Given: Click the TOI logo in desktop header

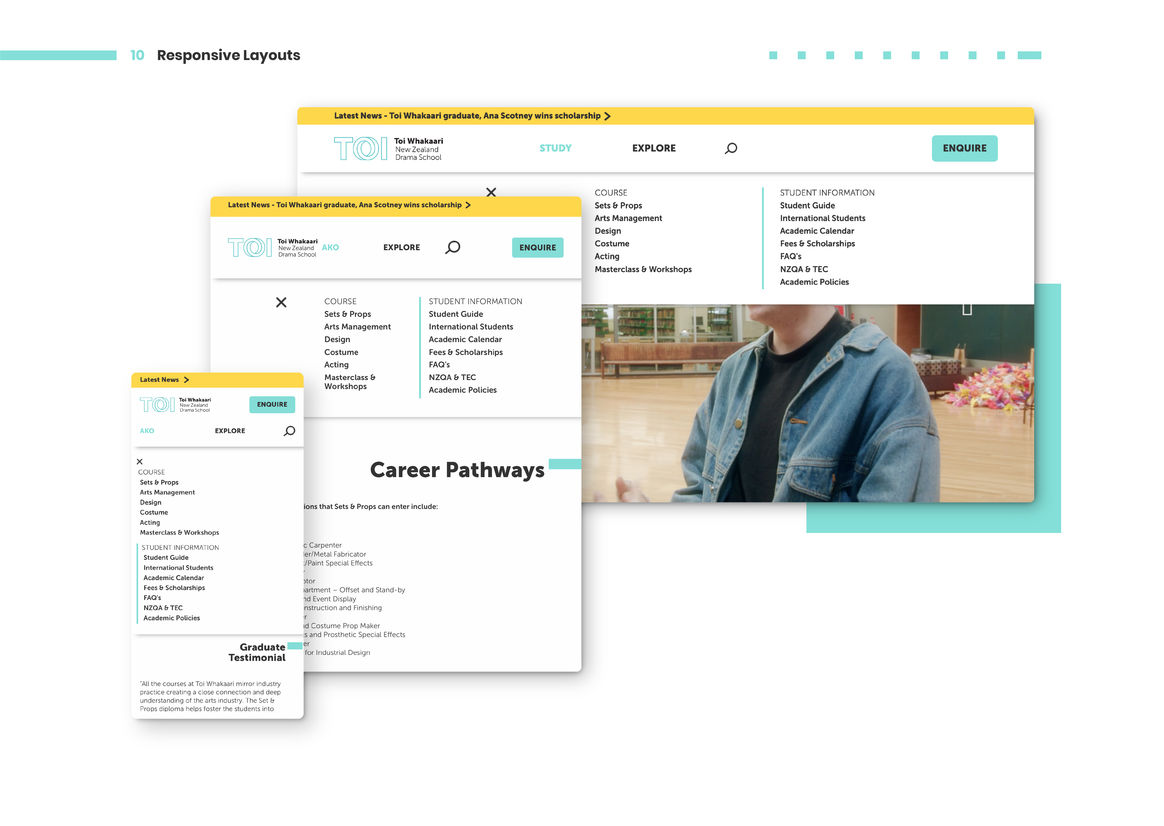Looking at the screenshot, I should click(x=360, y=148).
